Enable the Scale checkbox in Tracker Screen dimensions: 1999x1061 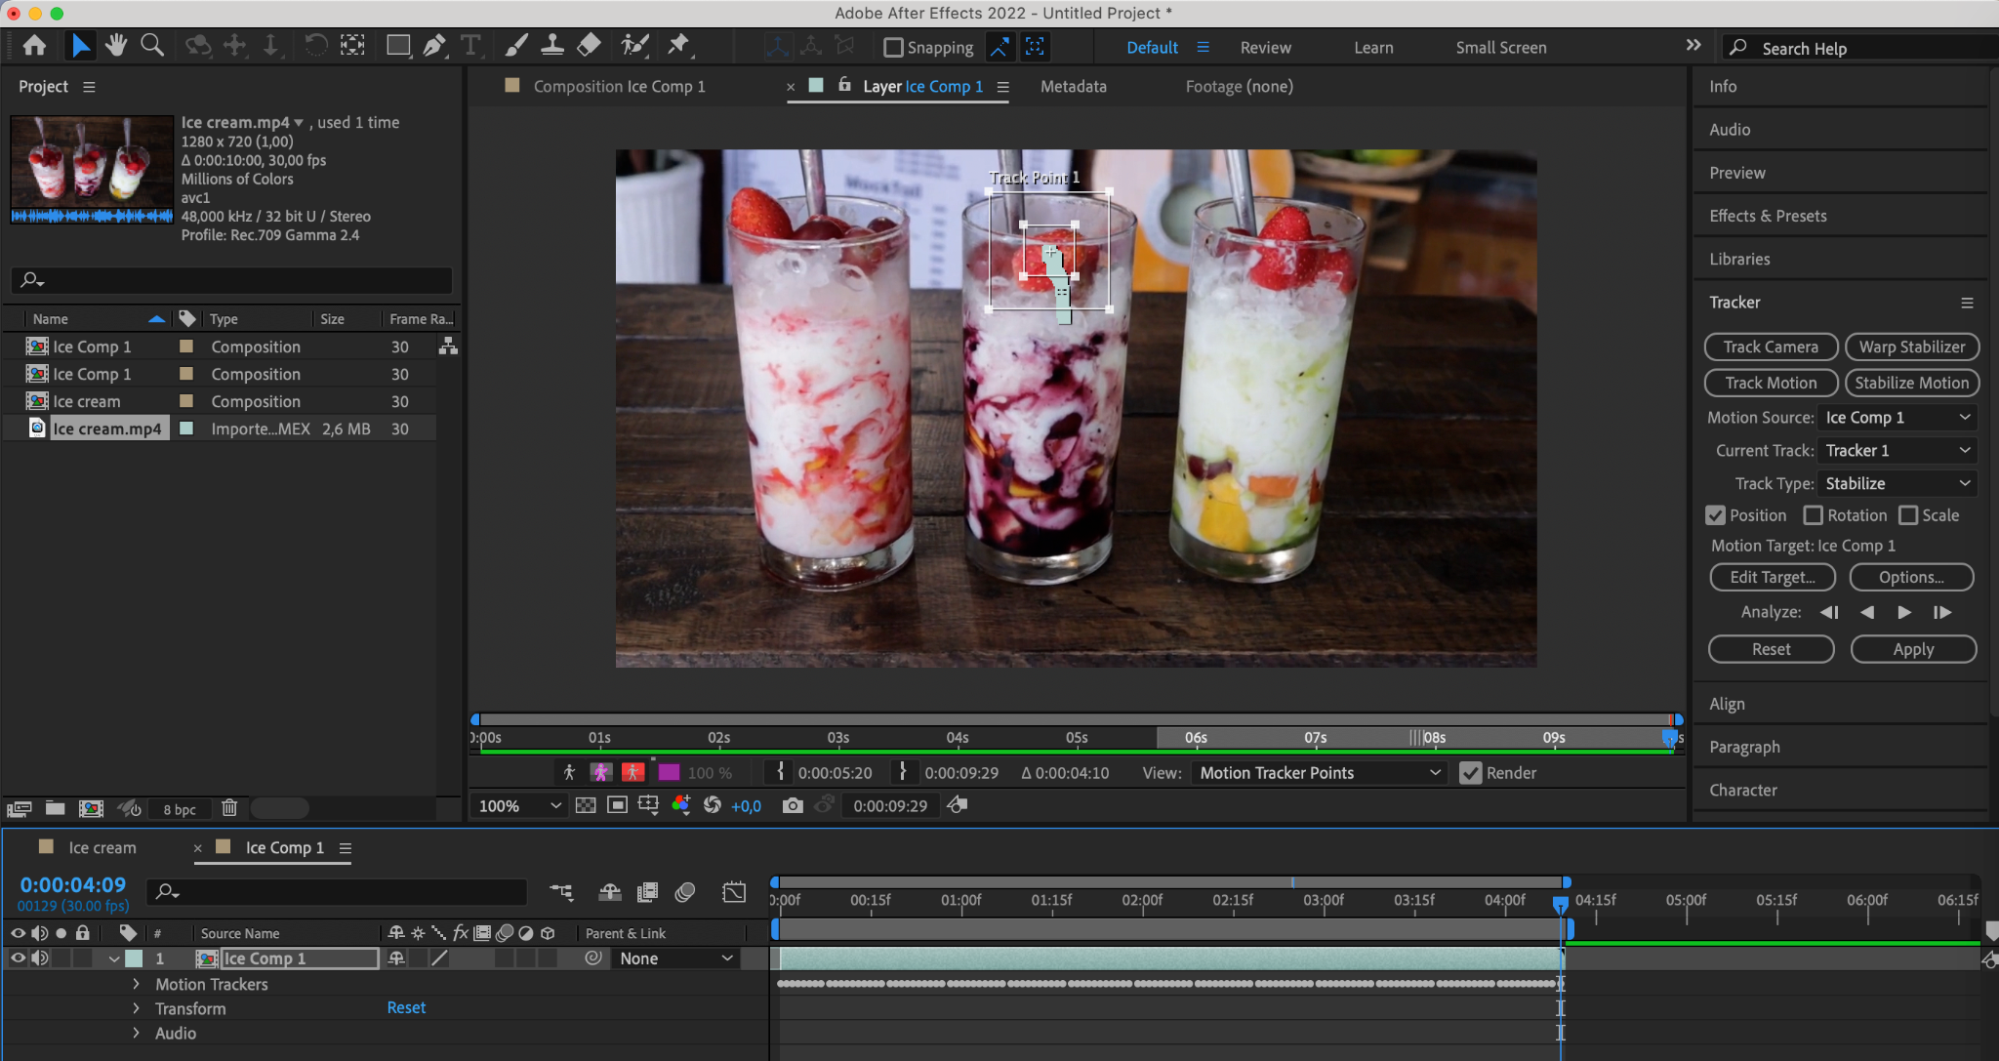1908,515
